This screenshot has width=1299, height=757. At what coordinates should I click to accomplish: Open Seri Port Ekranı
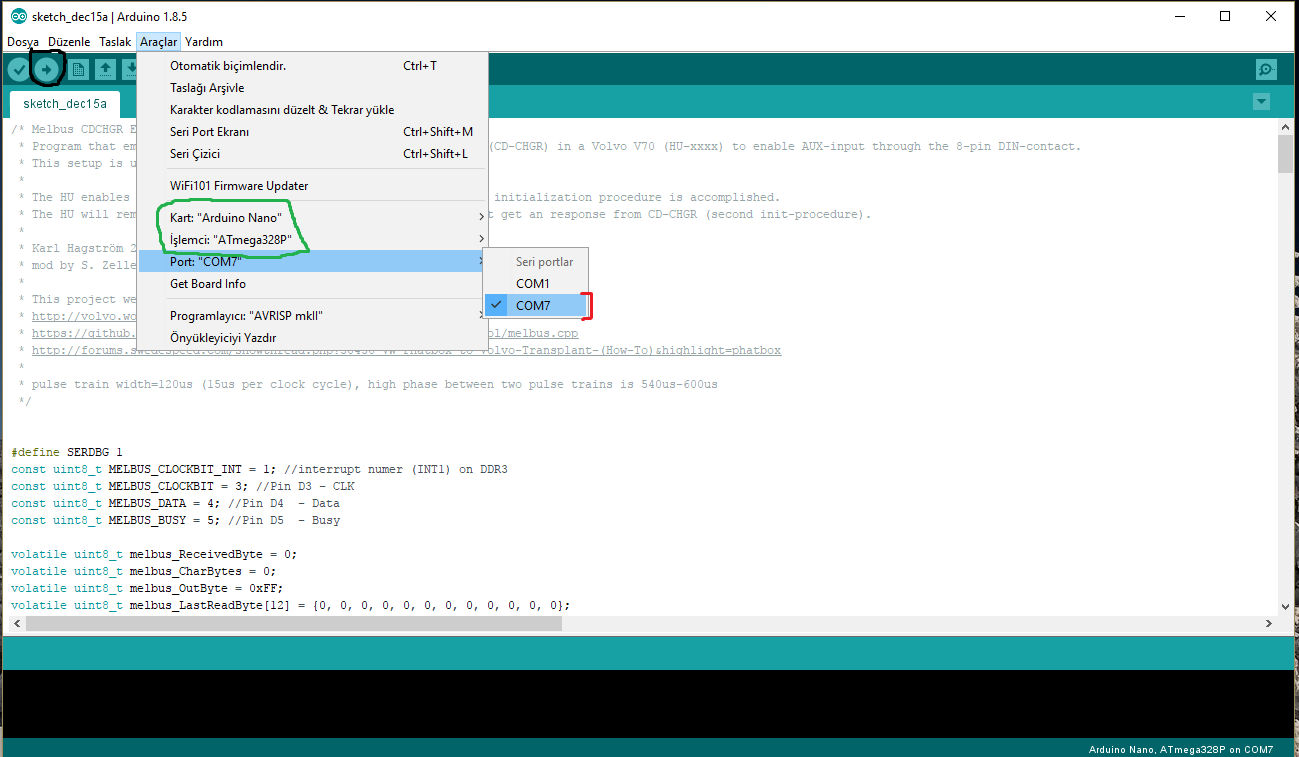(x=312, y=132)
